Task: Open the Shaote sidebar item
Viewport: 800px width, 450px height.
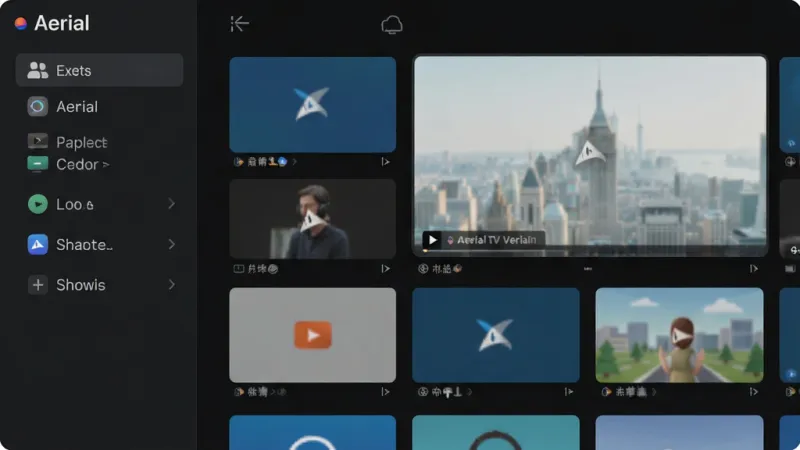Action: tap(99, 244)
